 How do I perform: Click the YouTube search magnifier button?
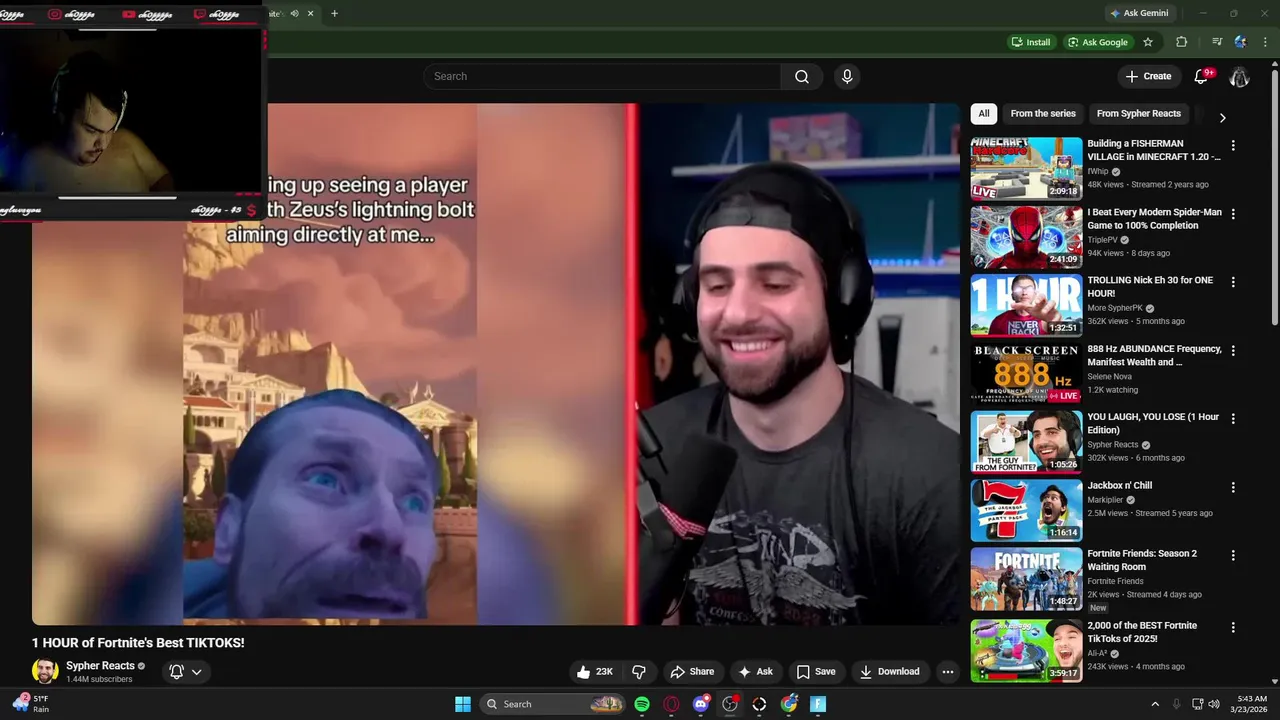802,76
